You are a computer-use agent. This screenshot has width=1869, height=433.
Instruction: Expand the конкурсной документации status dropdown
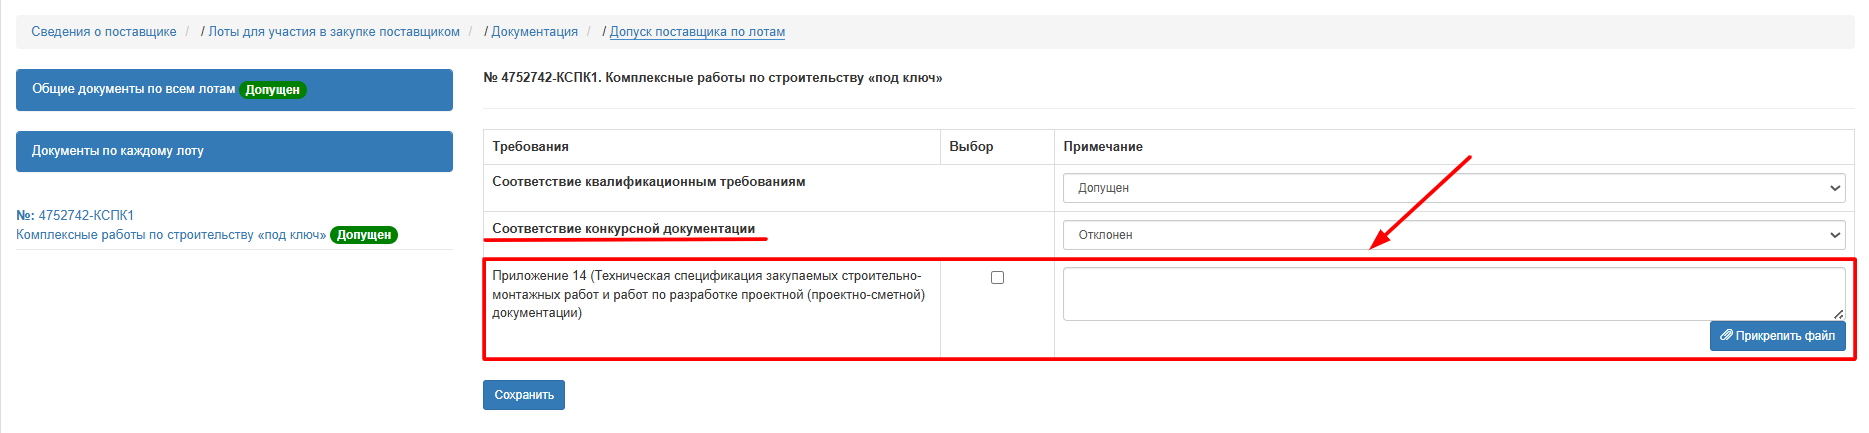coord(1454,235)
